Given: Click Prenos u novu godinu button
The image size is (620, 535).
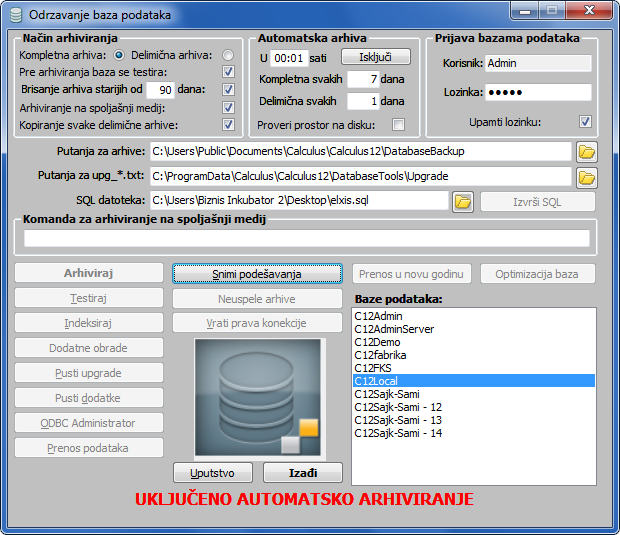Looking at the screenshot, I should (412, 274).
